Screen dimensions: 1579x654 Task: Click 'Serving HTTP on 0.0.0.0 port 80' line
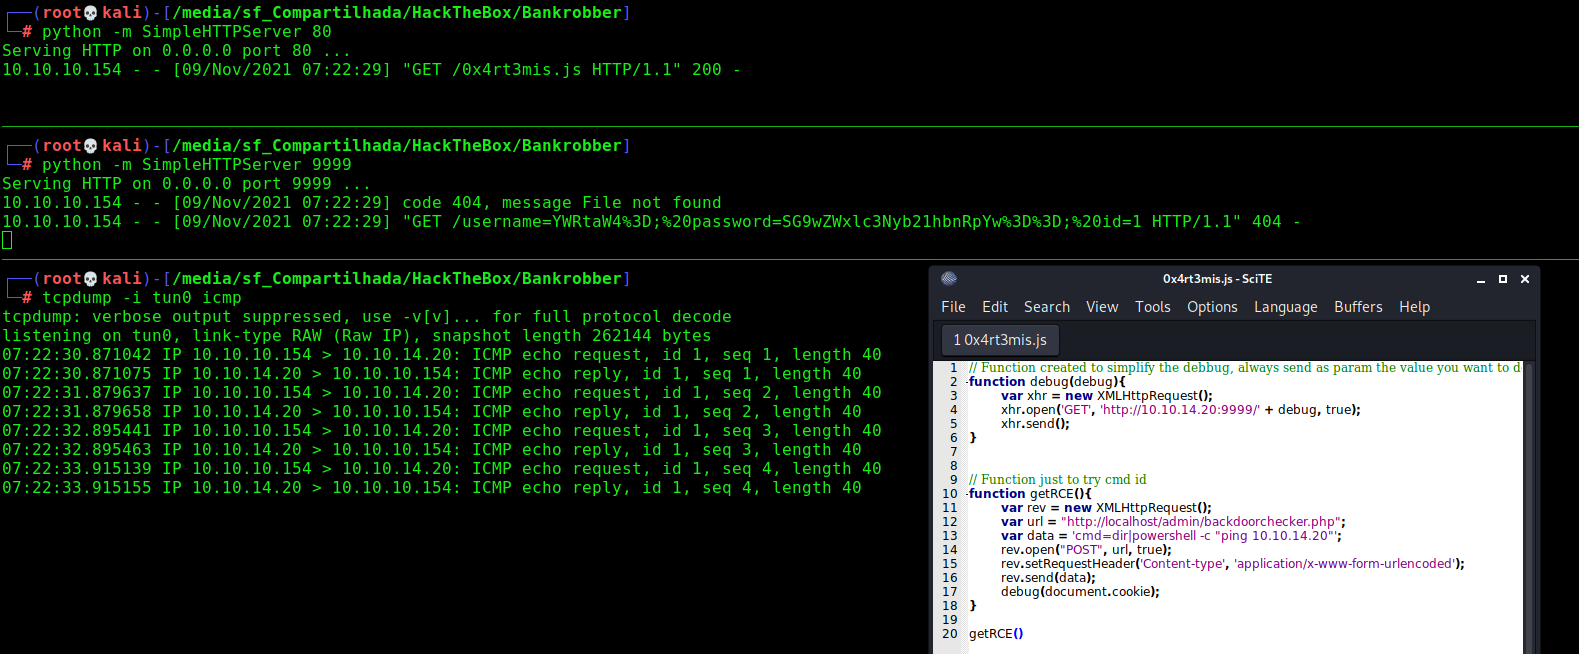(x=177, y=51)
